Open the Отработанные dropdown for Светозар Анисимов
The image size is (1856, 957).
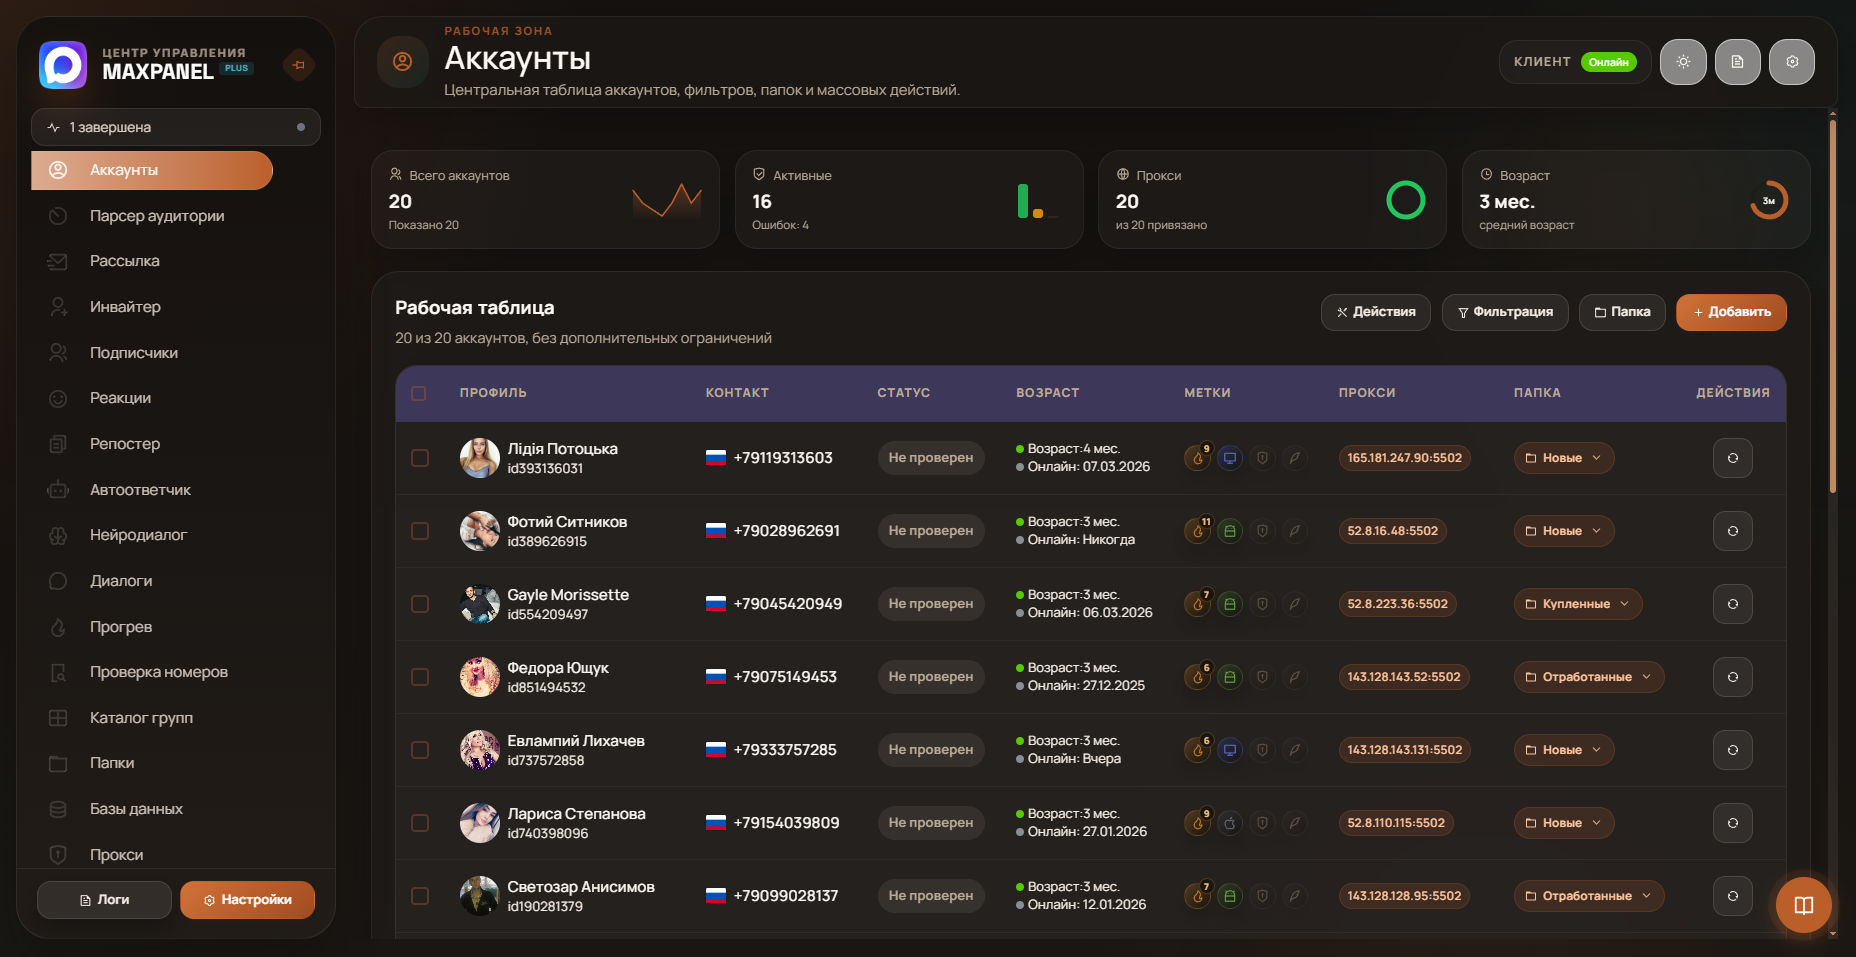1589,896
